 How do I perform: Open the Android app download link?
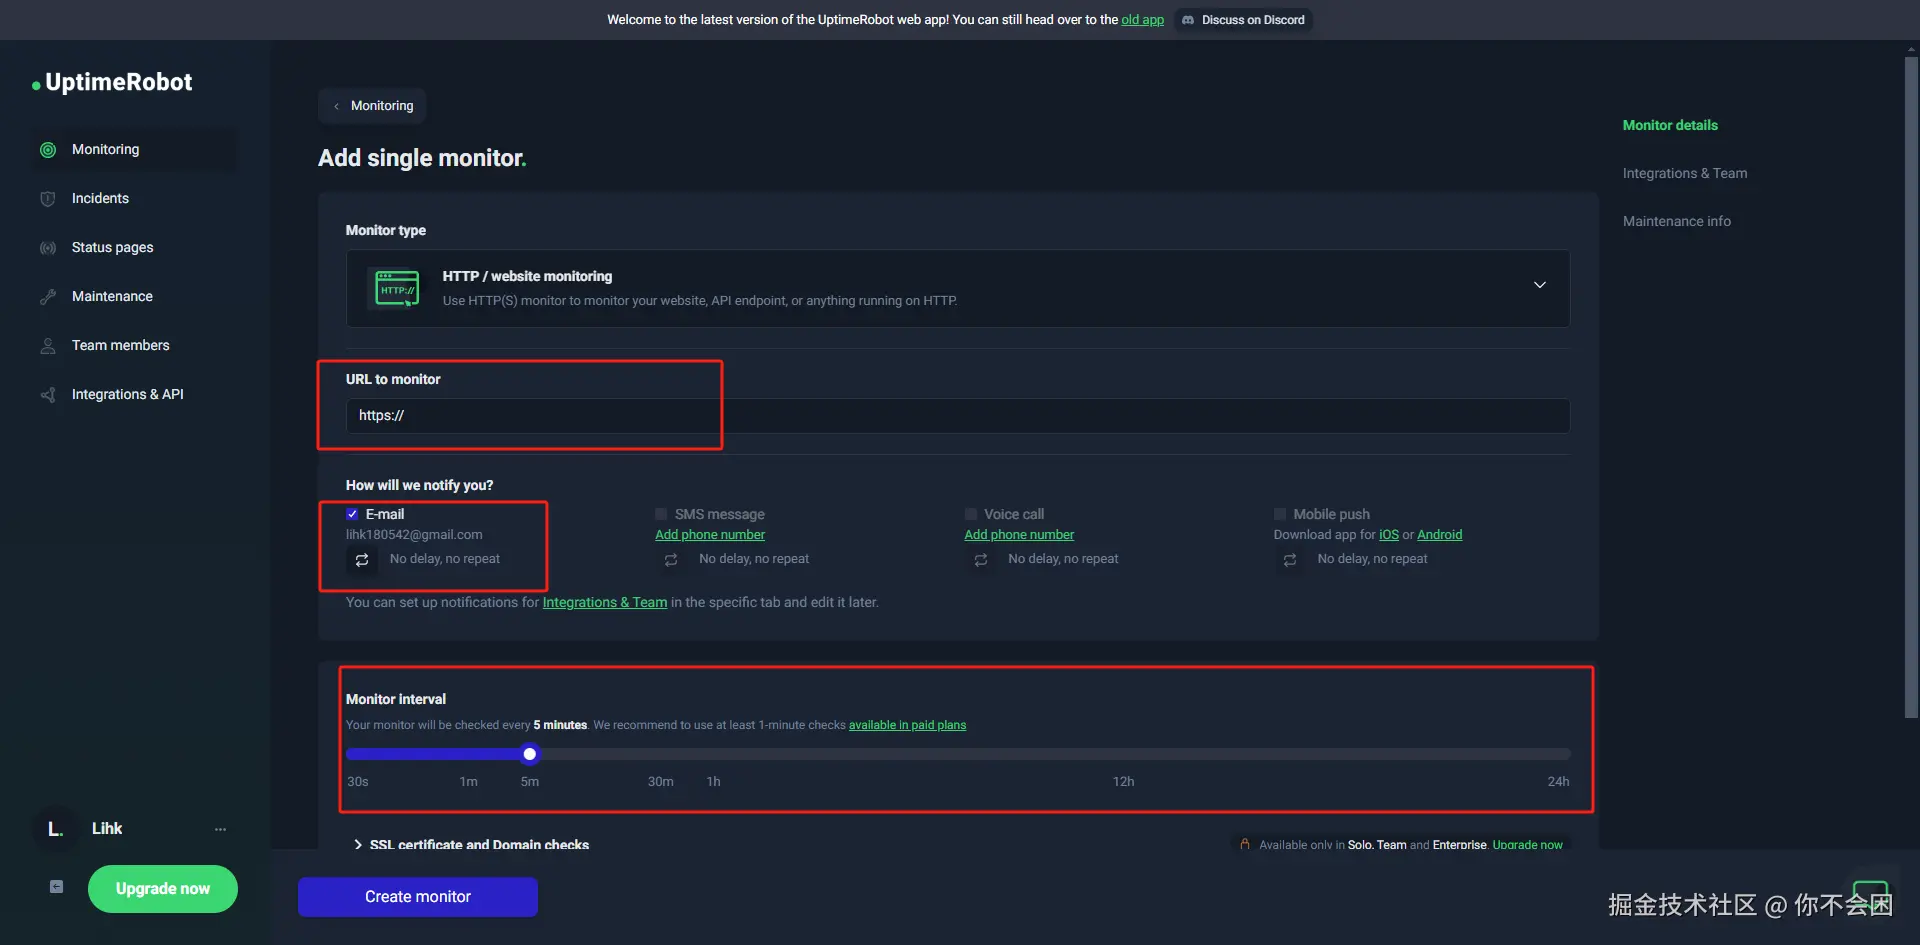[x=1440, y=535]
